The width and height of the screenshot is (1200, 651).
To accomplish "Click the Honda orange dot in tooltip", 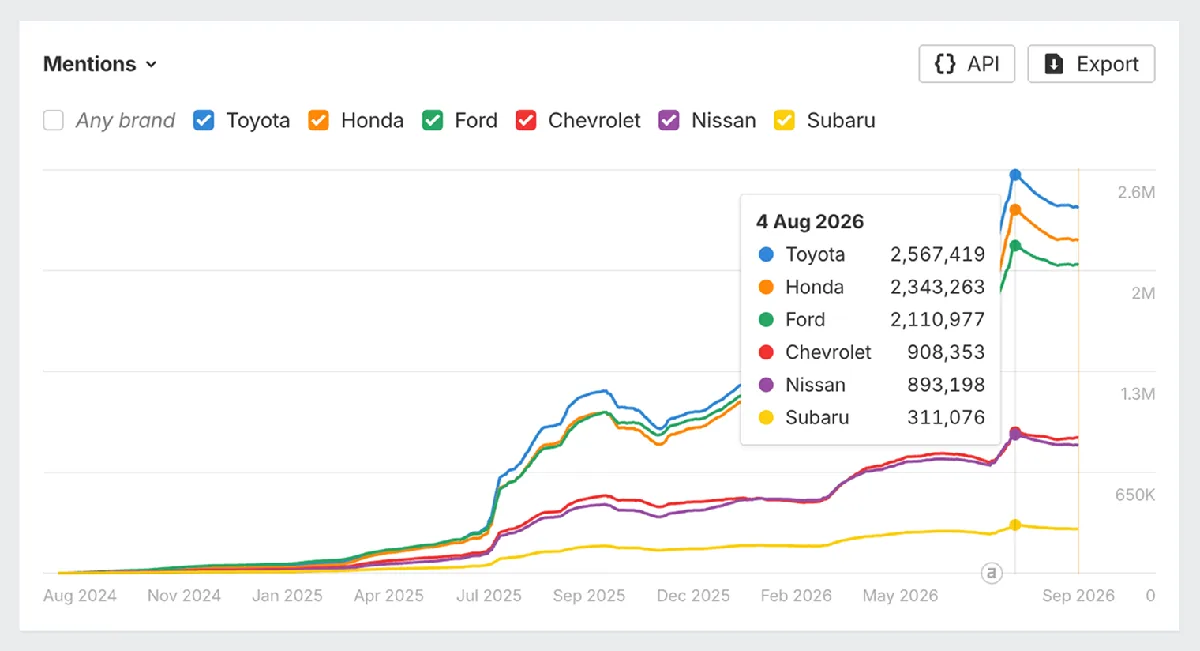I will click(x=767, y=287).
